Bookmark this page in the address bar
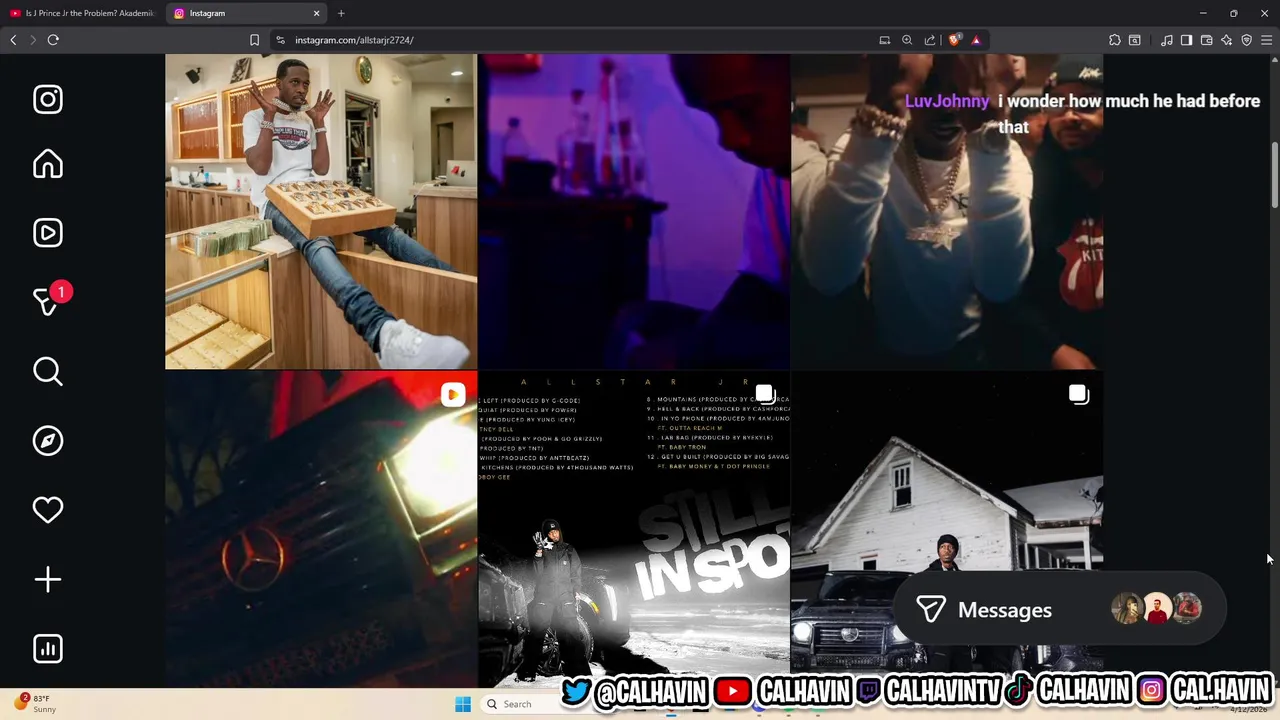Image resolution: width=1280 pixels, height=720 pixels. coord(254,40)
